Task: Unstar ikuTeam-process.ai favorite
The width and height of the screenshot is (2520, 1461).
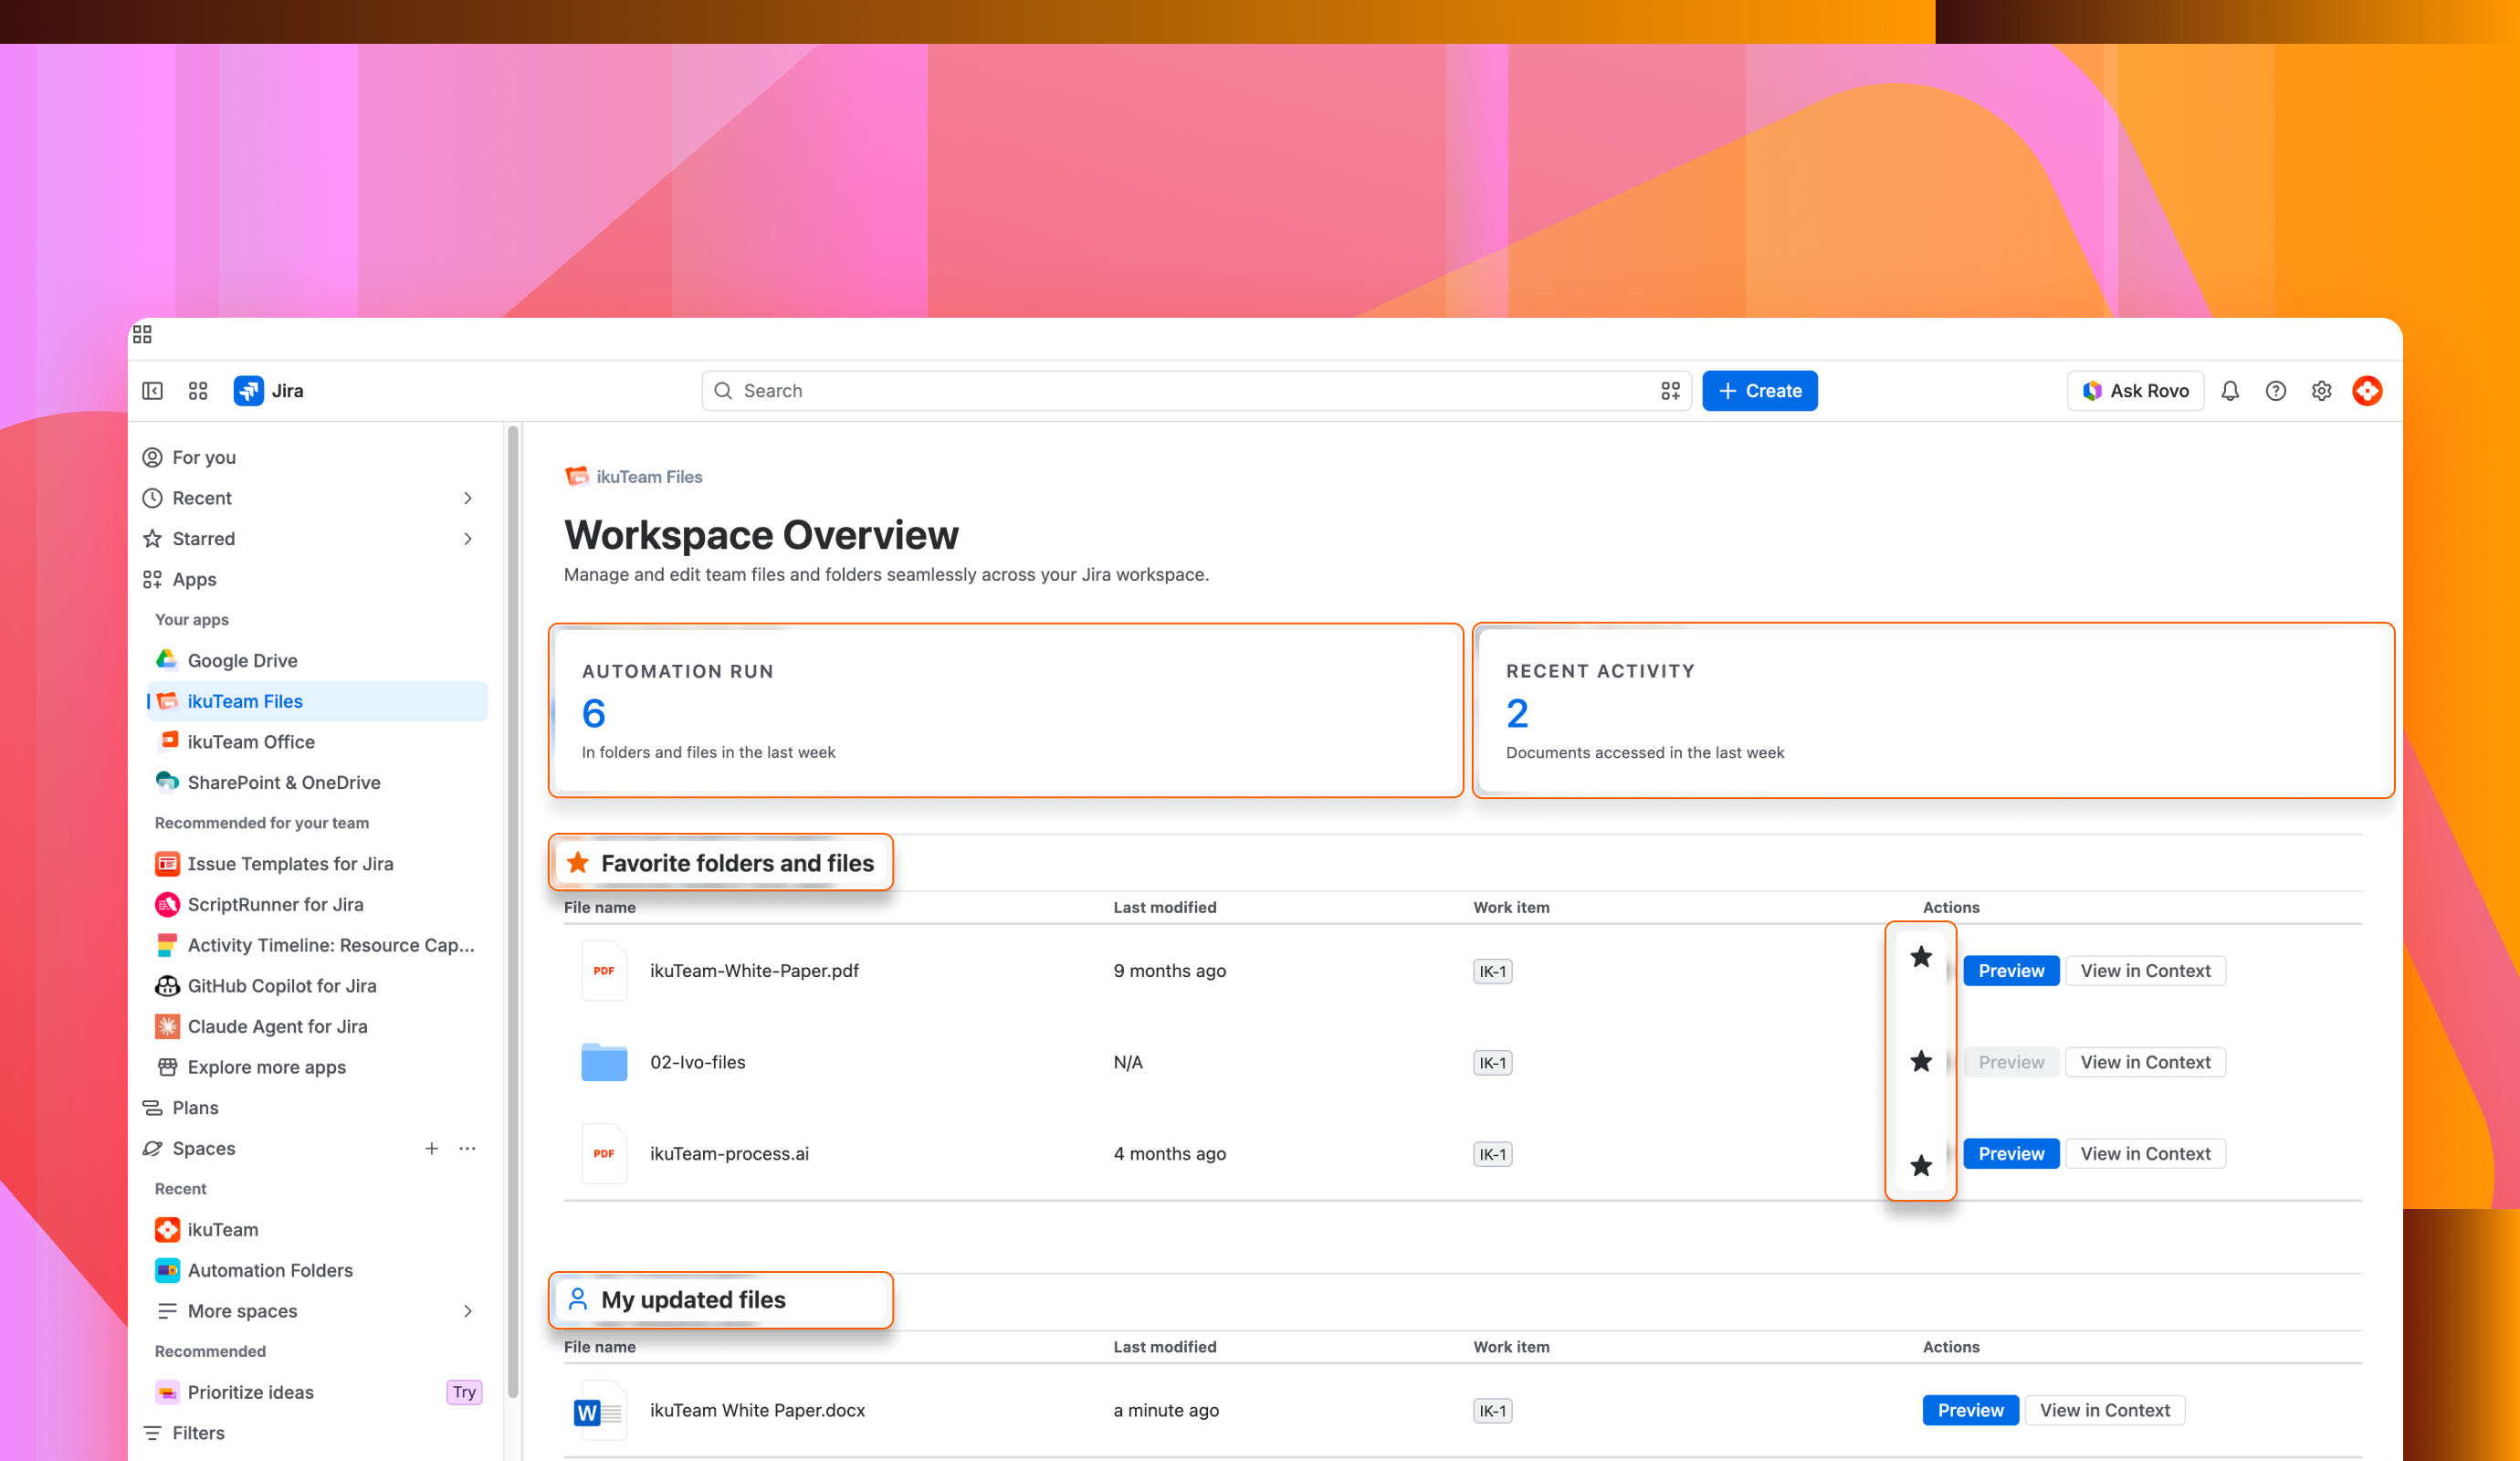Action: pos(1921,1165)
